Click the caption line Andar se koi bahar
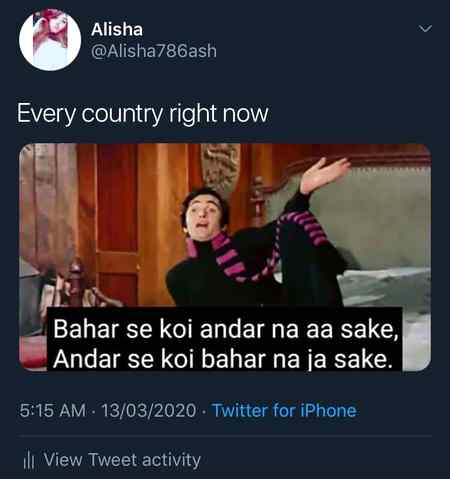This screenshot has height=479, width=450. (x=223, y=359)
